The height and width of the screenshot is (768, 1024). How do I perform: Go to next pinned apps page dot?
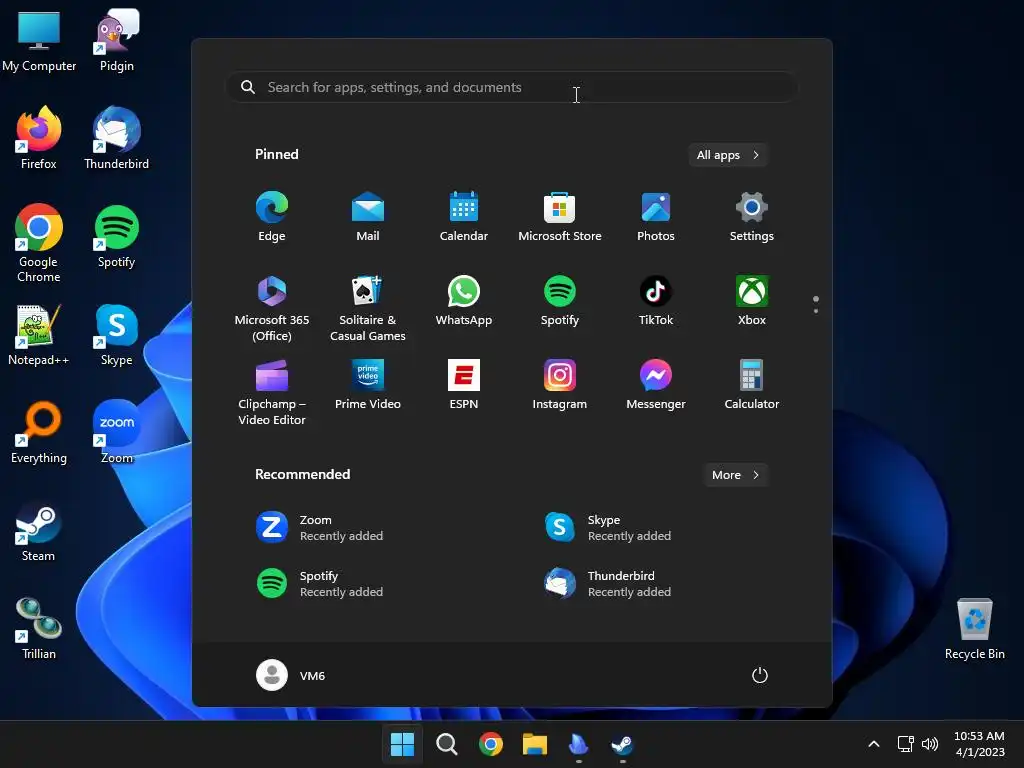[816, 311]
